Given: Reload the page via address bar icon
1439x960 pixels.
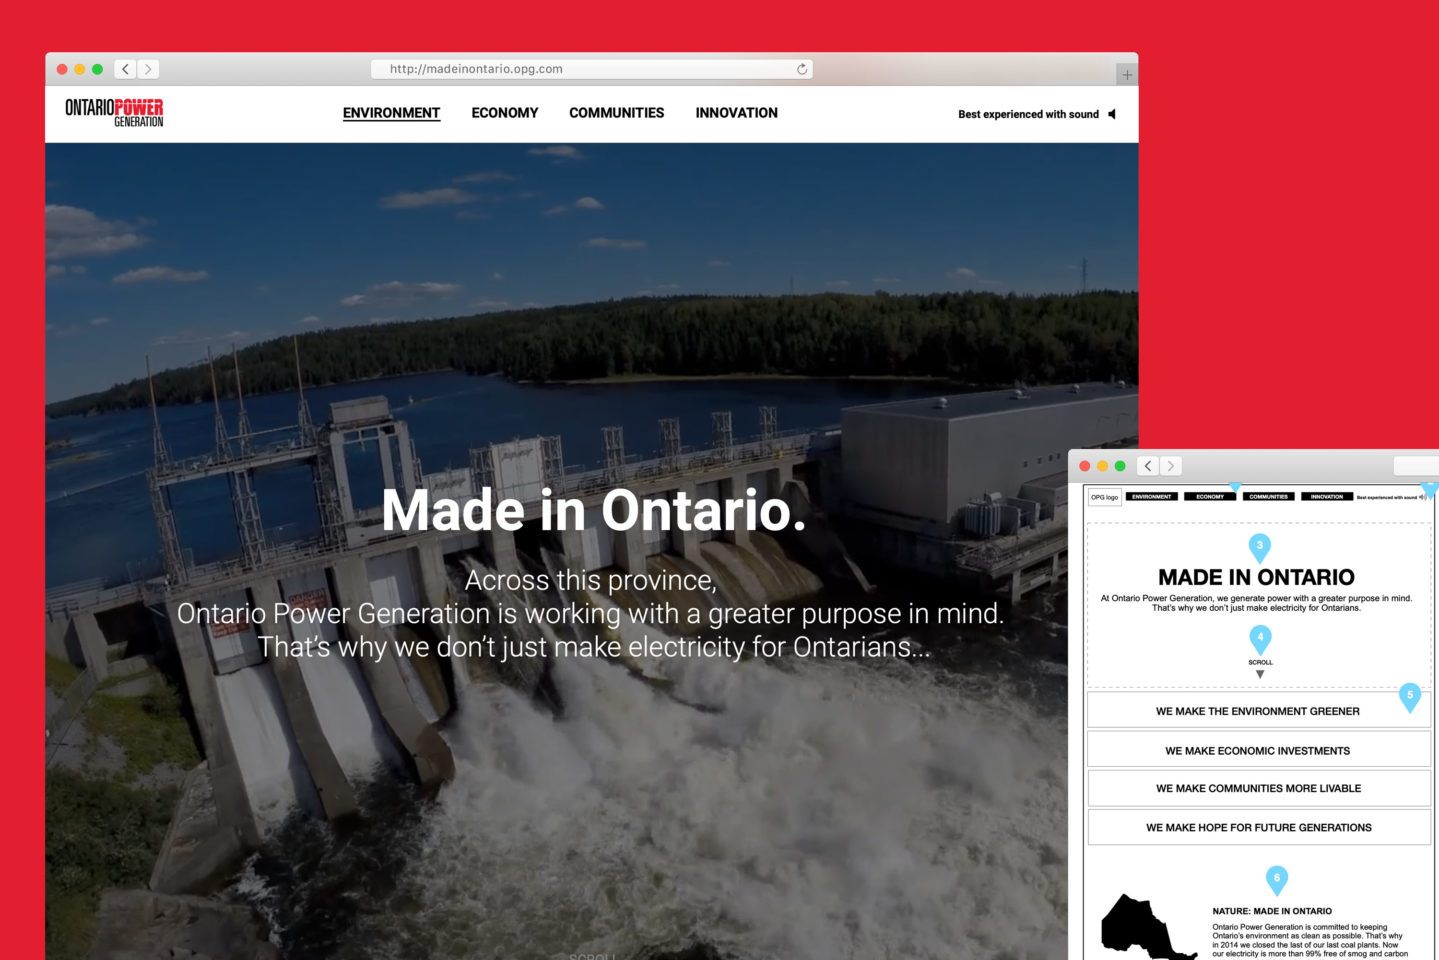Looking at the screenshot, I should (x=802, y=69).
